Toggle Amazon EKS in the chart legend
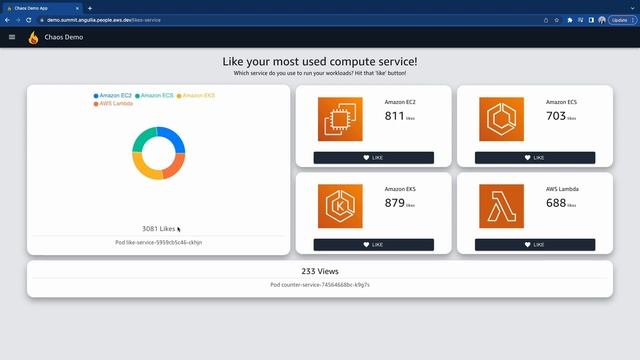Image resolution: width=640 pixels, height=360 pixels. pos(196,96)
